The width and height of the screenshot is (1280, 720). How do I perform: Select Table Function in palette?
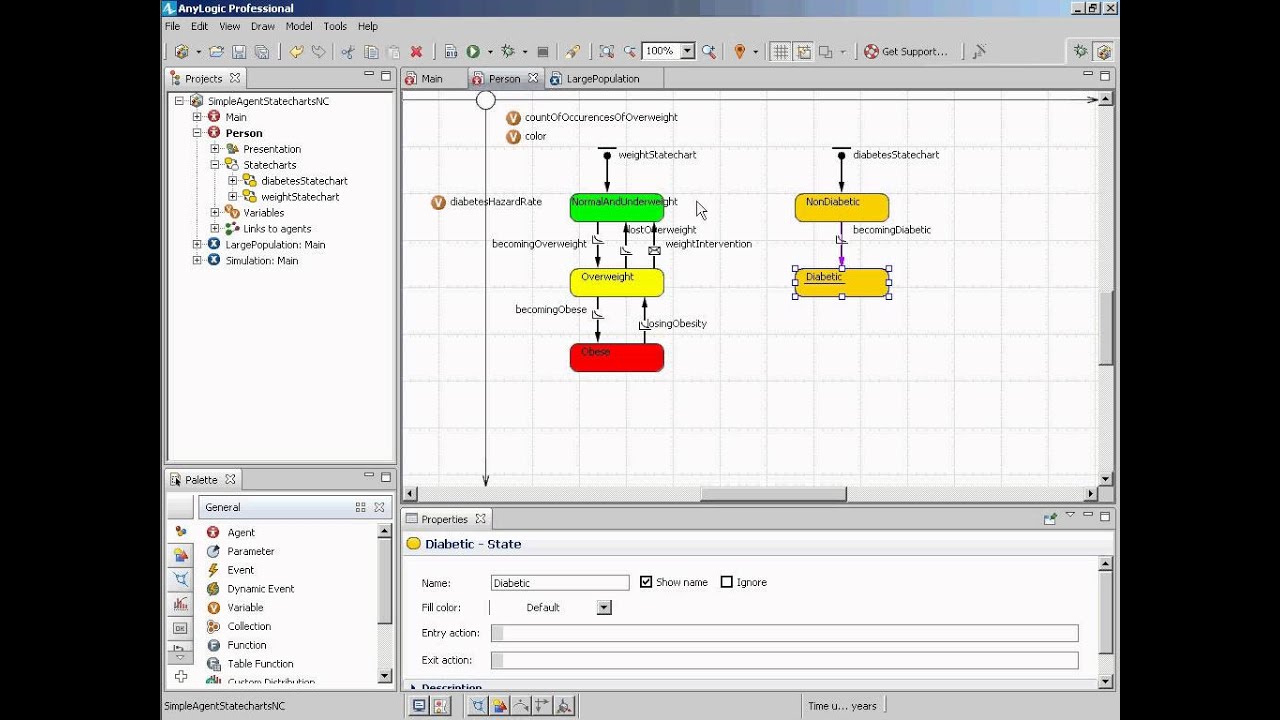260,664
